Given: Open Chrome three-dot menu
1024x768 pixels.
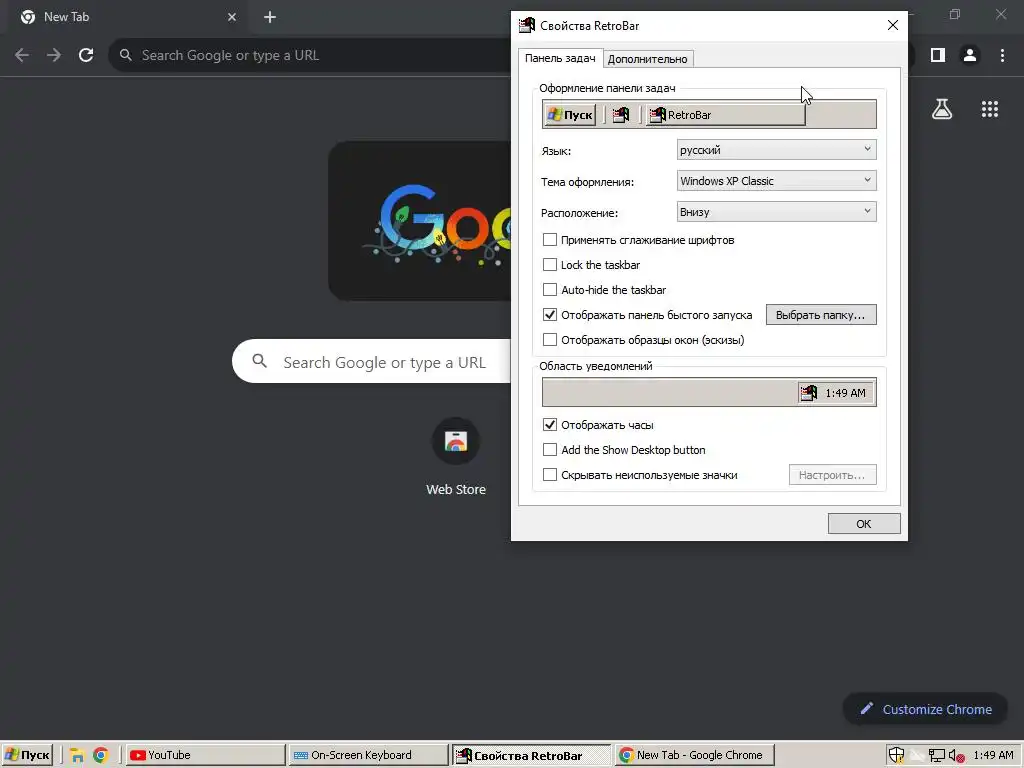Looking at the screenshot, I should point(1002,56).
